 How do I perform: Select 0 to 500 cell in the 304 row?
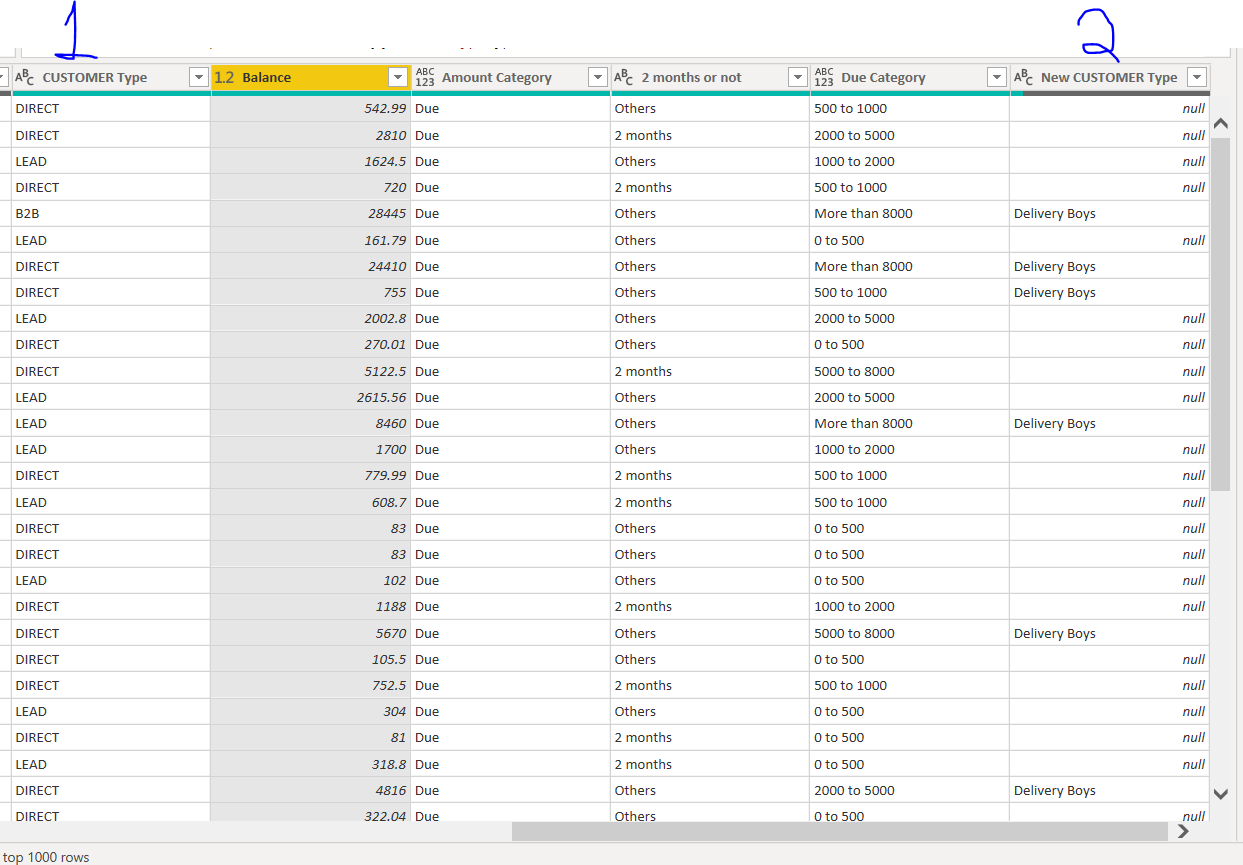pyautogui.click(x=909, y=711)
